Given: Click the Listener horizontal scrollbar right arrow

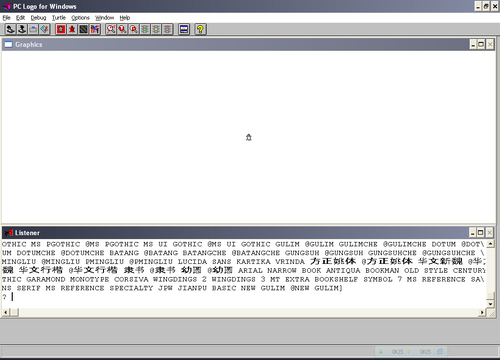Looking at the screenshot, I should click(x=482, y=312).
